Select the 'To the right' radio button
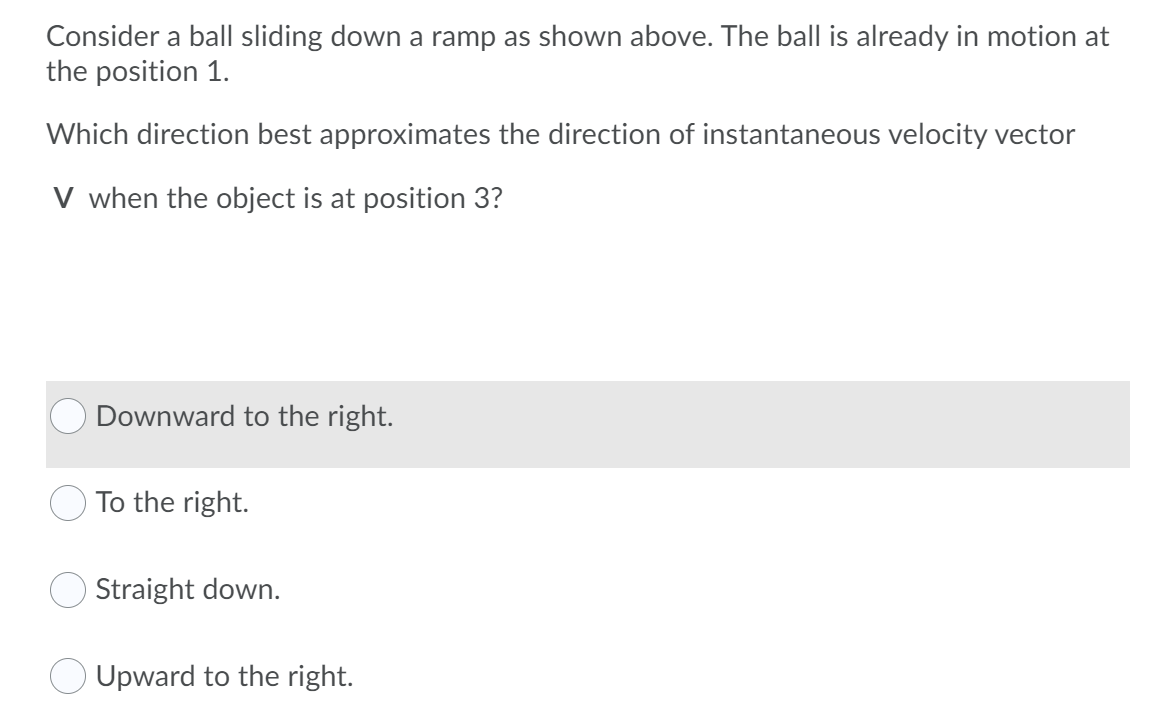The width and height of the screenshot is (1173, 709). tap(66, 503)
